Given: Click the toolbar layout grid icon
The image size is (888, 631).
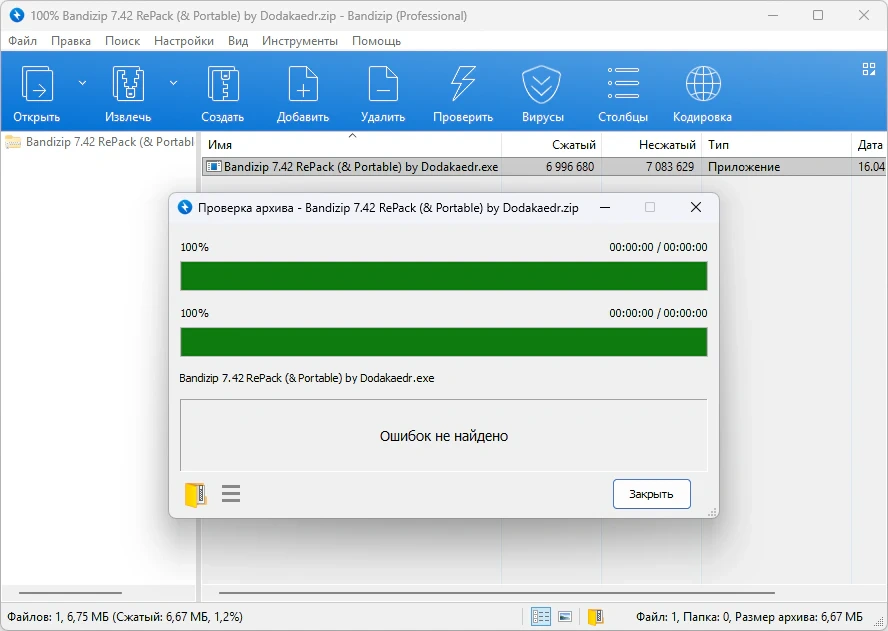Looking at the screenshot, I should (x=869, y=69).
